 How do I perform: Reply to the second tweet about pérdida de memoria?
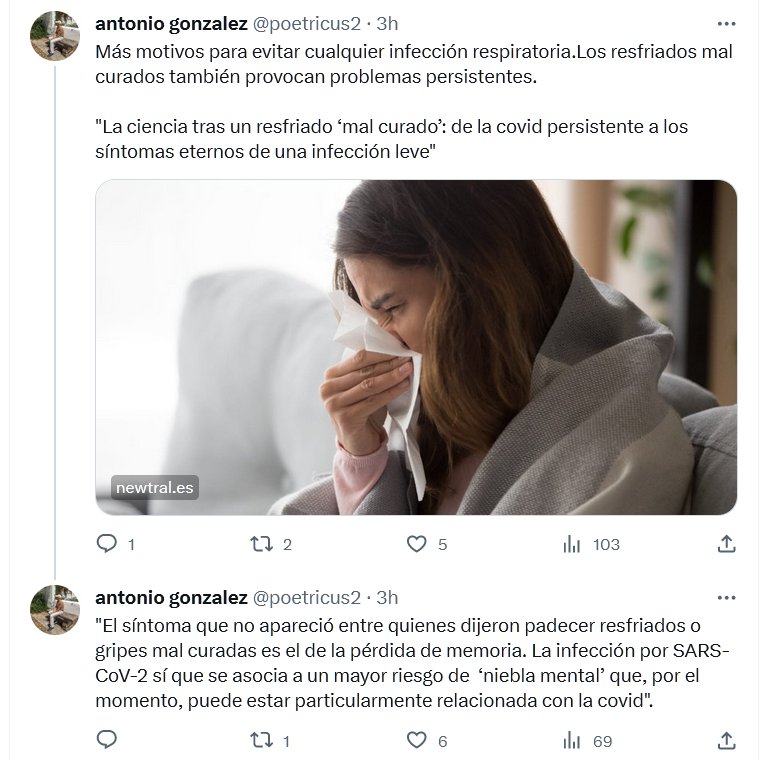pyautogui.click(x=106, y=741)
